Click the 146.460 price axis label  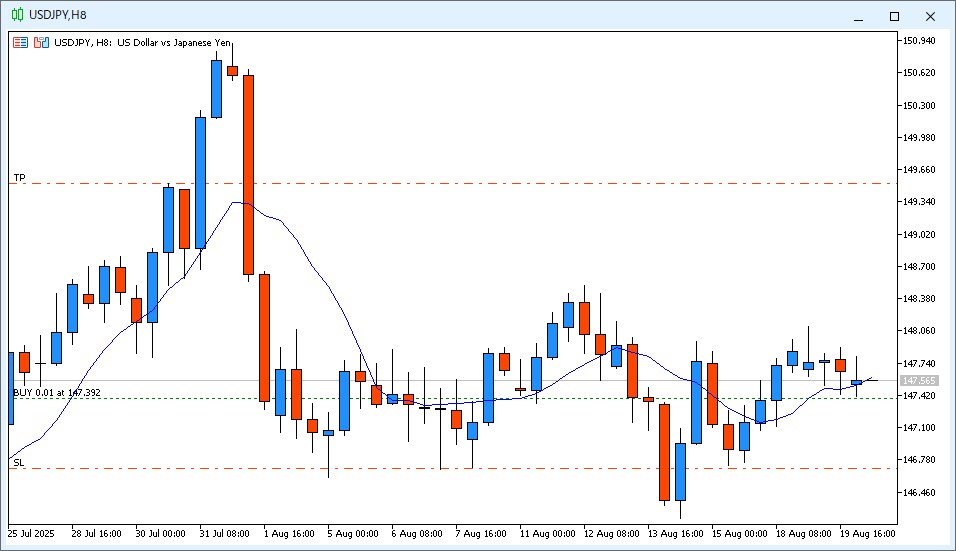coord(919,493)
